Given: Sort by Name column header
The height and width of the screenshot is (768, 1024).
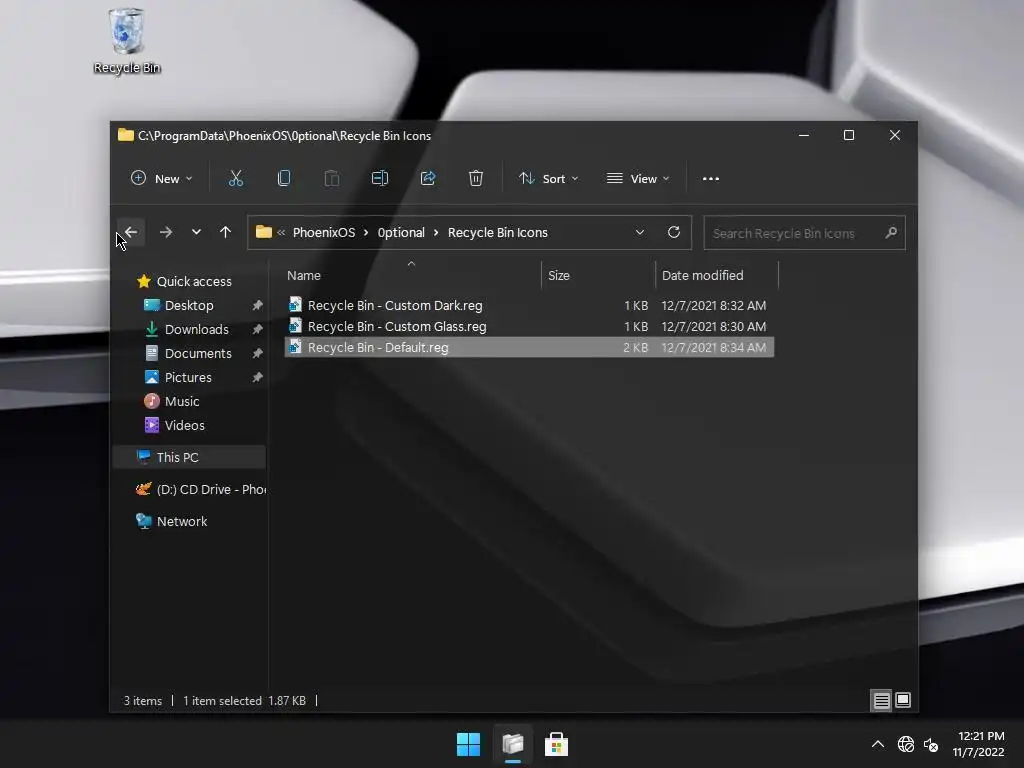Looking at the screenshot, I should [411, 275].
